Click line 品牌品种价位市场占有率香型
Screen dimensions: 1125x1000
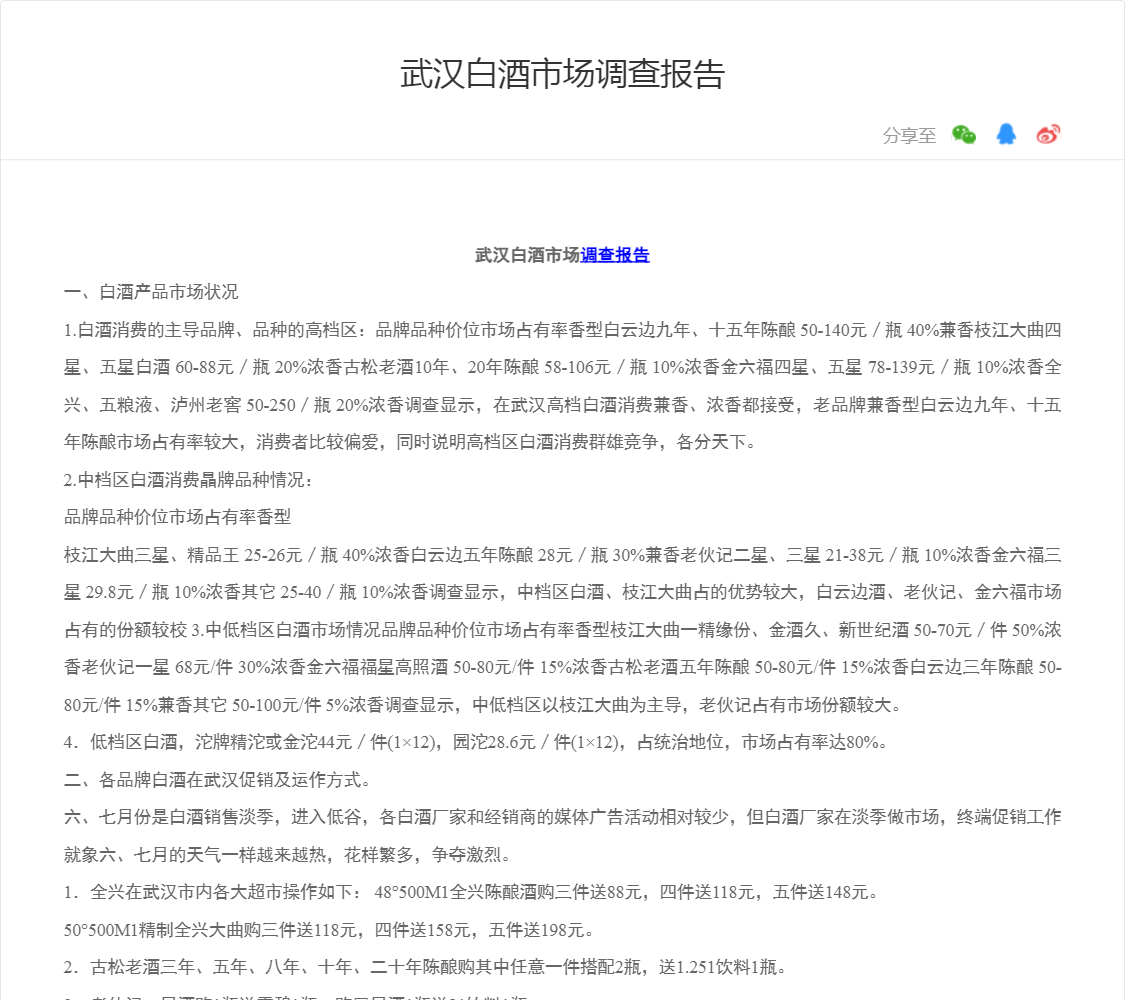[x=177, y=517]
